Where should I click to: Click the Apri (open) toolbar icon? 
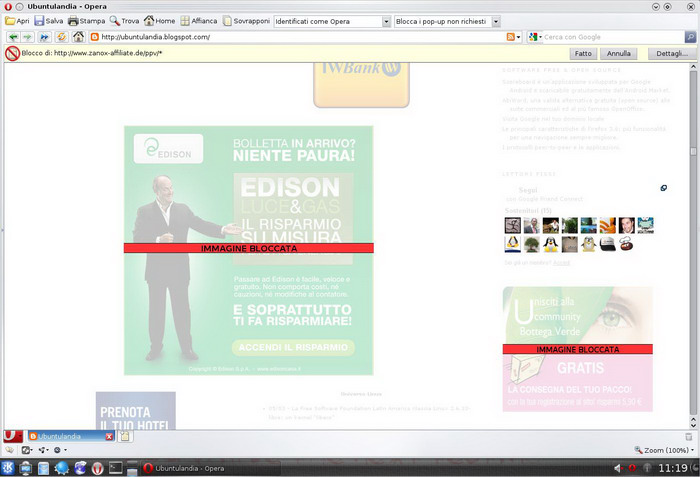tap(16, 21)
